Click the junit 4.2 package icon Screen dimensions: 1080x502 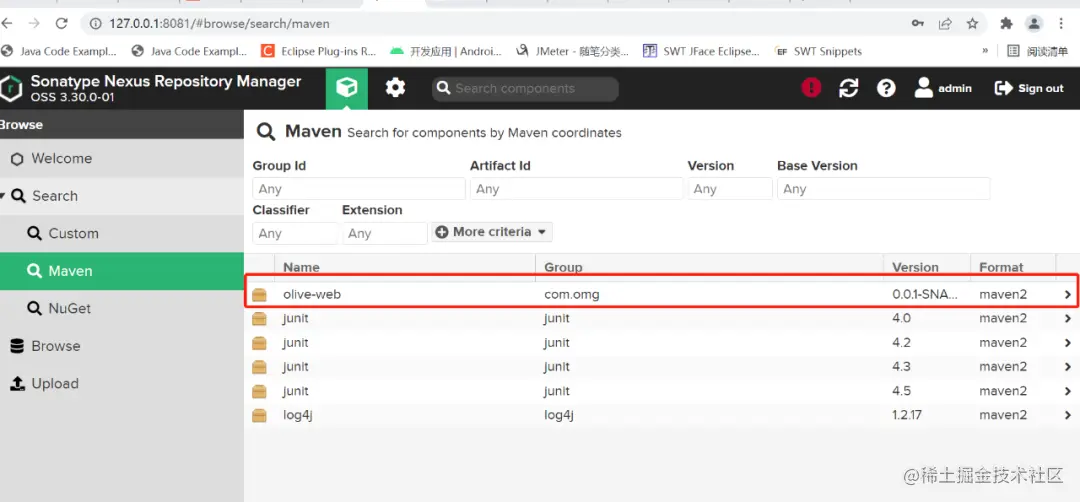(x=259, y=343)
